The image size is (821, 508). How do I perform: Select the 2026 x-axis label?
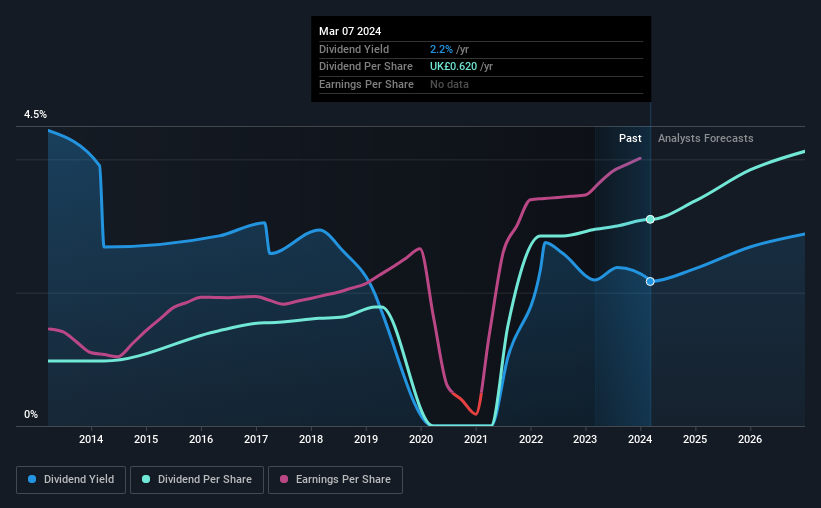[x=750, y=439]
